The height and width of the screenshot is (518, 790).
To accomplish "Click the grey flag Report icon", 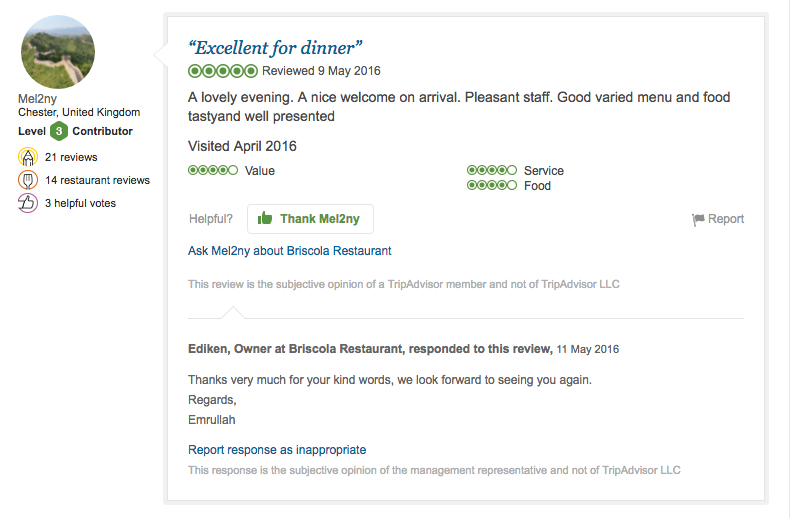I will pyautogui.click(x=698, y=219).
